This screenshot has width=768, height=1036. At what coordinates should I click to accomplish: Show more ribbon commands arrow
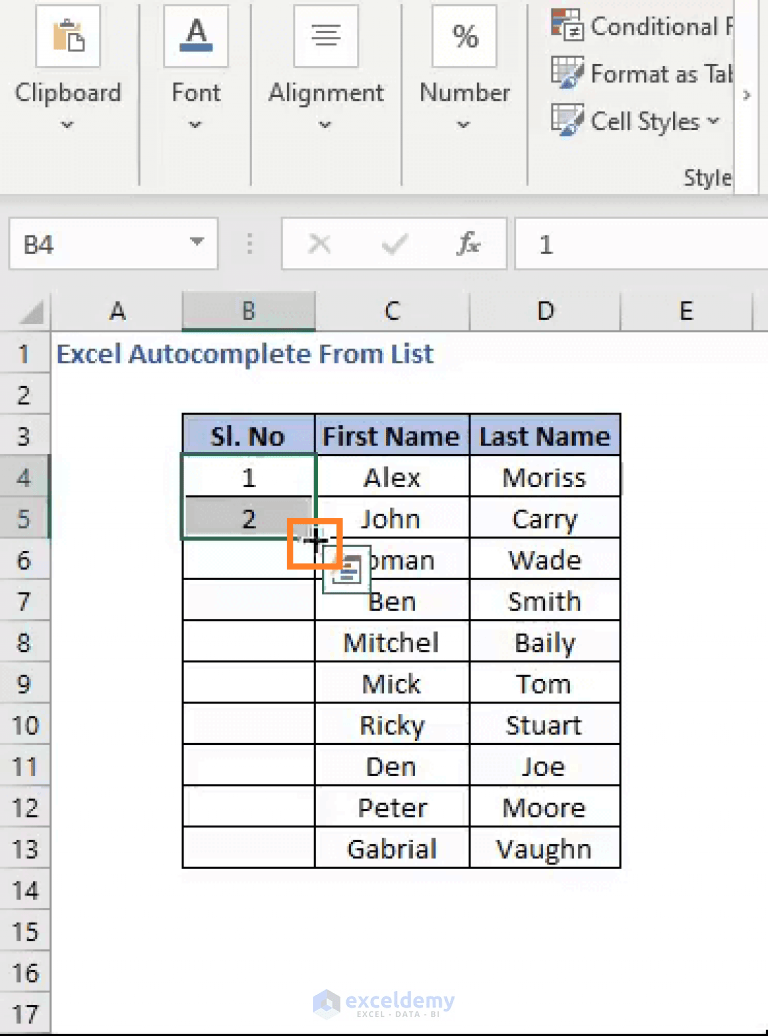(747, 95)
